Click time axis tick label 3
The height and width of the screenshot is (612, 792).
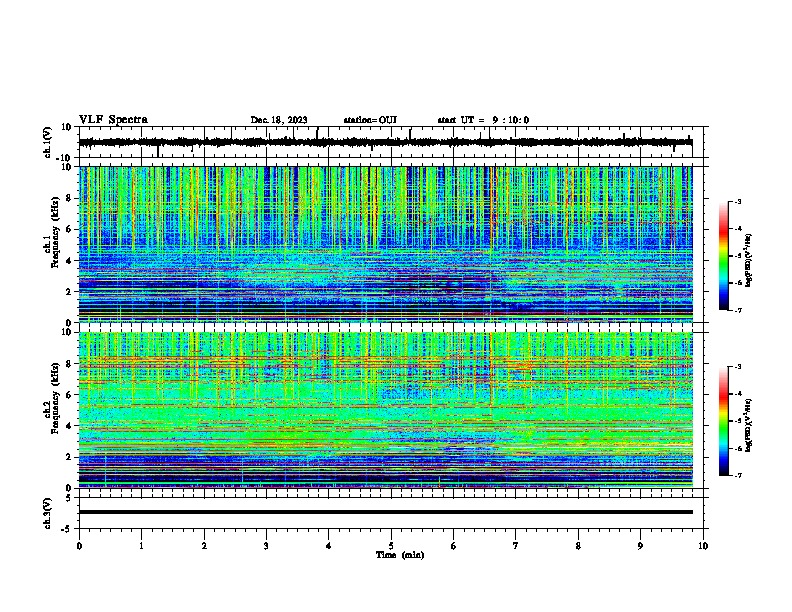[x=266, y=546]
